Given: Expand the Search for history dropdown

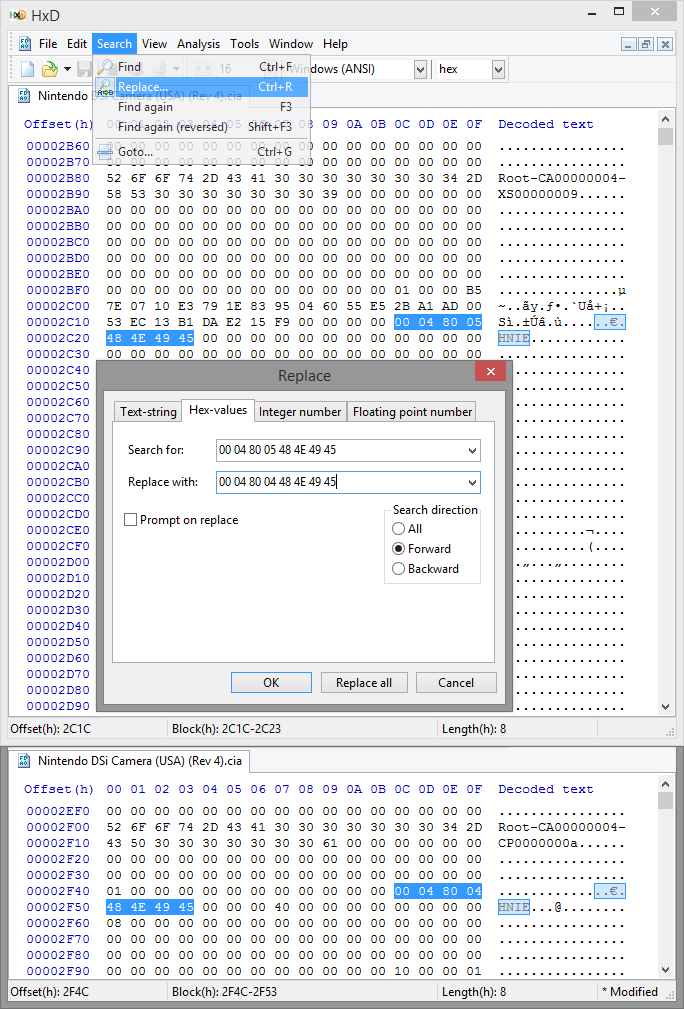Looking at the screenshot, I should (x=472, y=450).
